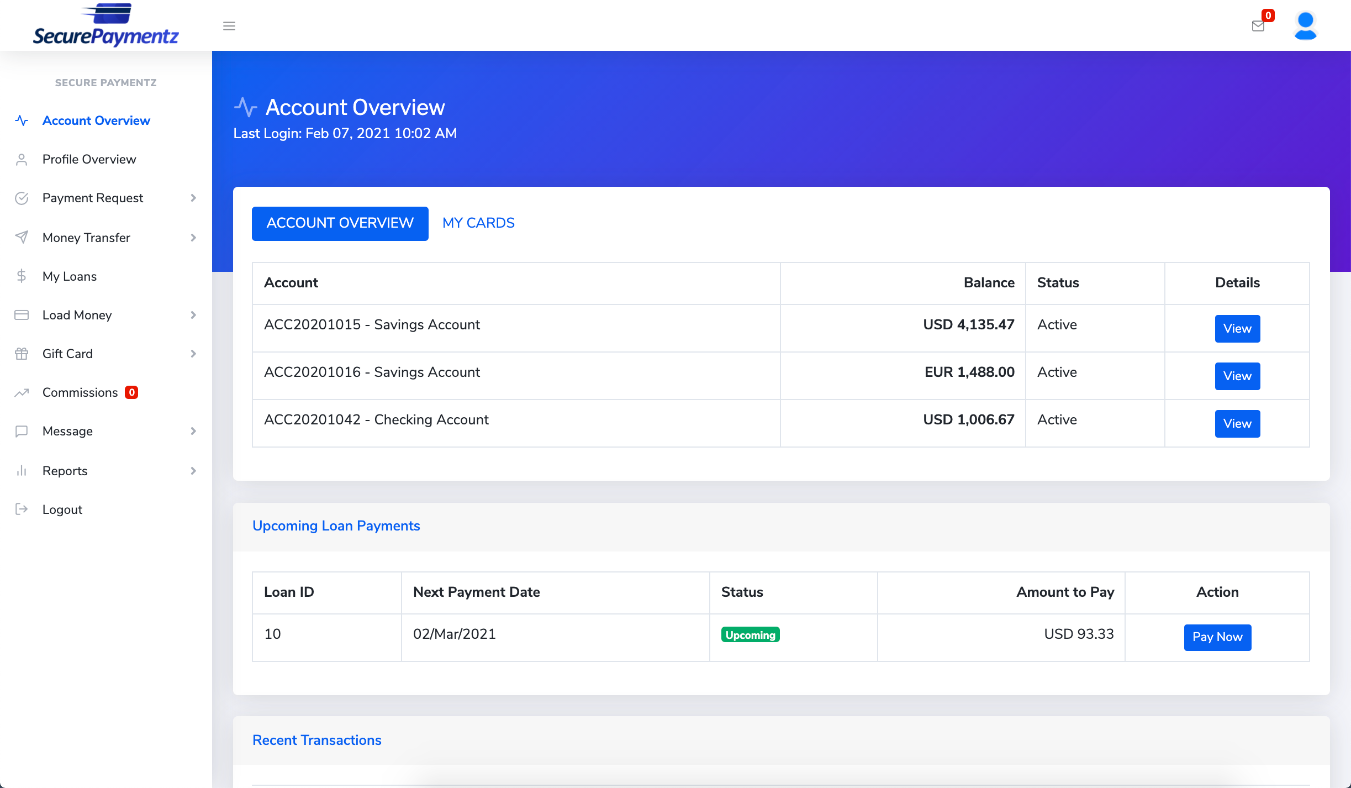Expand the Payment Request submenu
Image resolution: width=1351 pixels, height=788 pixels.
click(x=193, y=198)
